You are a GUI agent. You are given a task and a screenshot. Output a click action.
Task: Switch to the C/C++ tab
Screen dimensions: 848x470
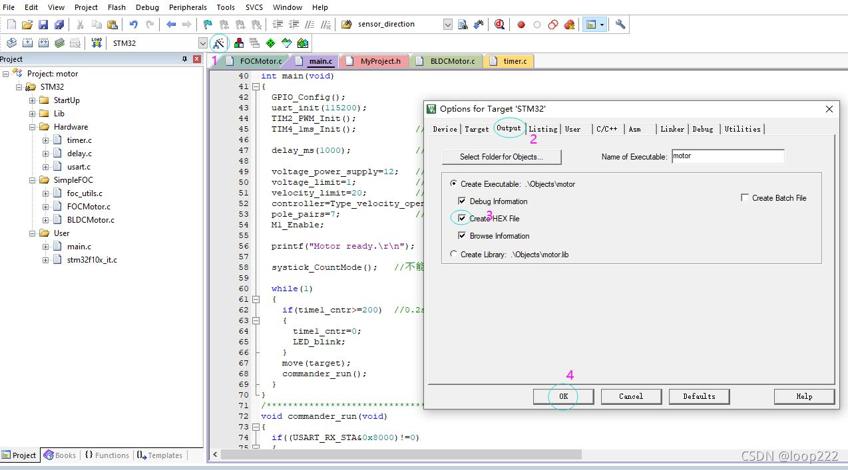pos(607,129)
